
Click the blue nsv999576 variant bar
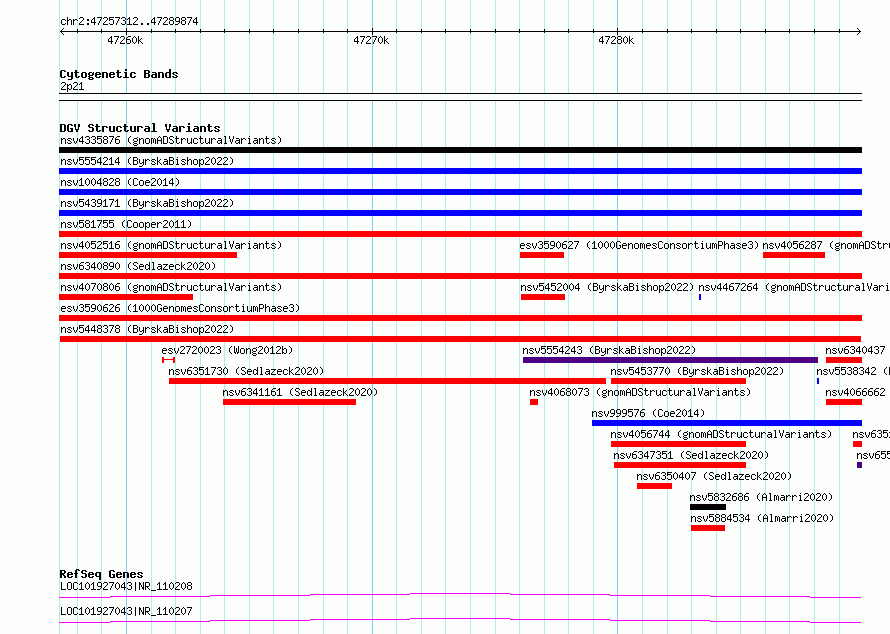point(727,423)
